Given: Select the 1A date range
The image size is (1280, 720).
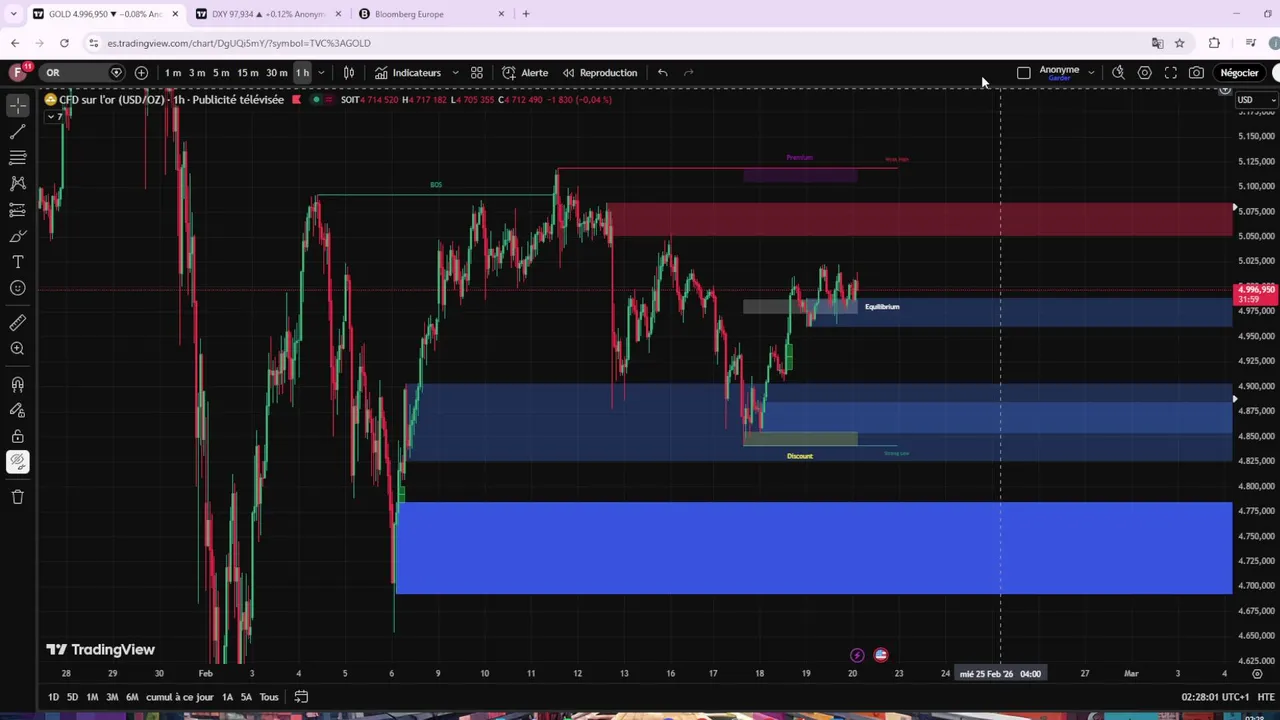Looking at the screenshot, I should [x=227, y=697].
